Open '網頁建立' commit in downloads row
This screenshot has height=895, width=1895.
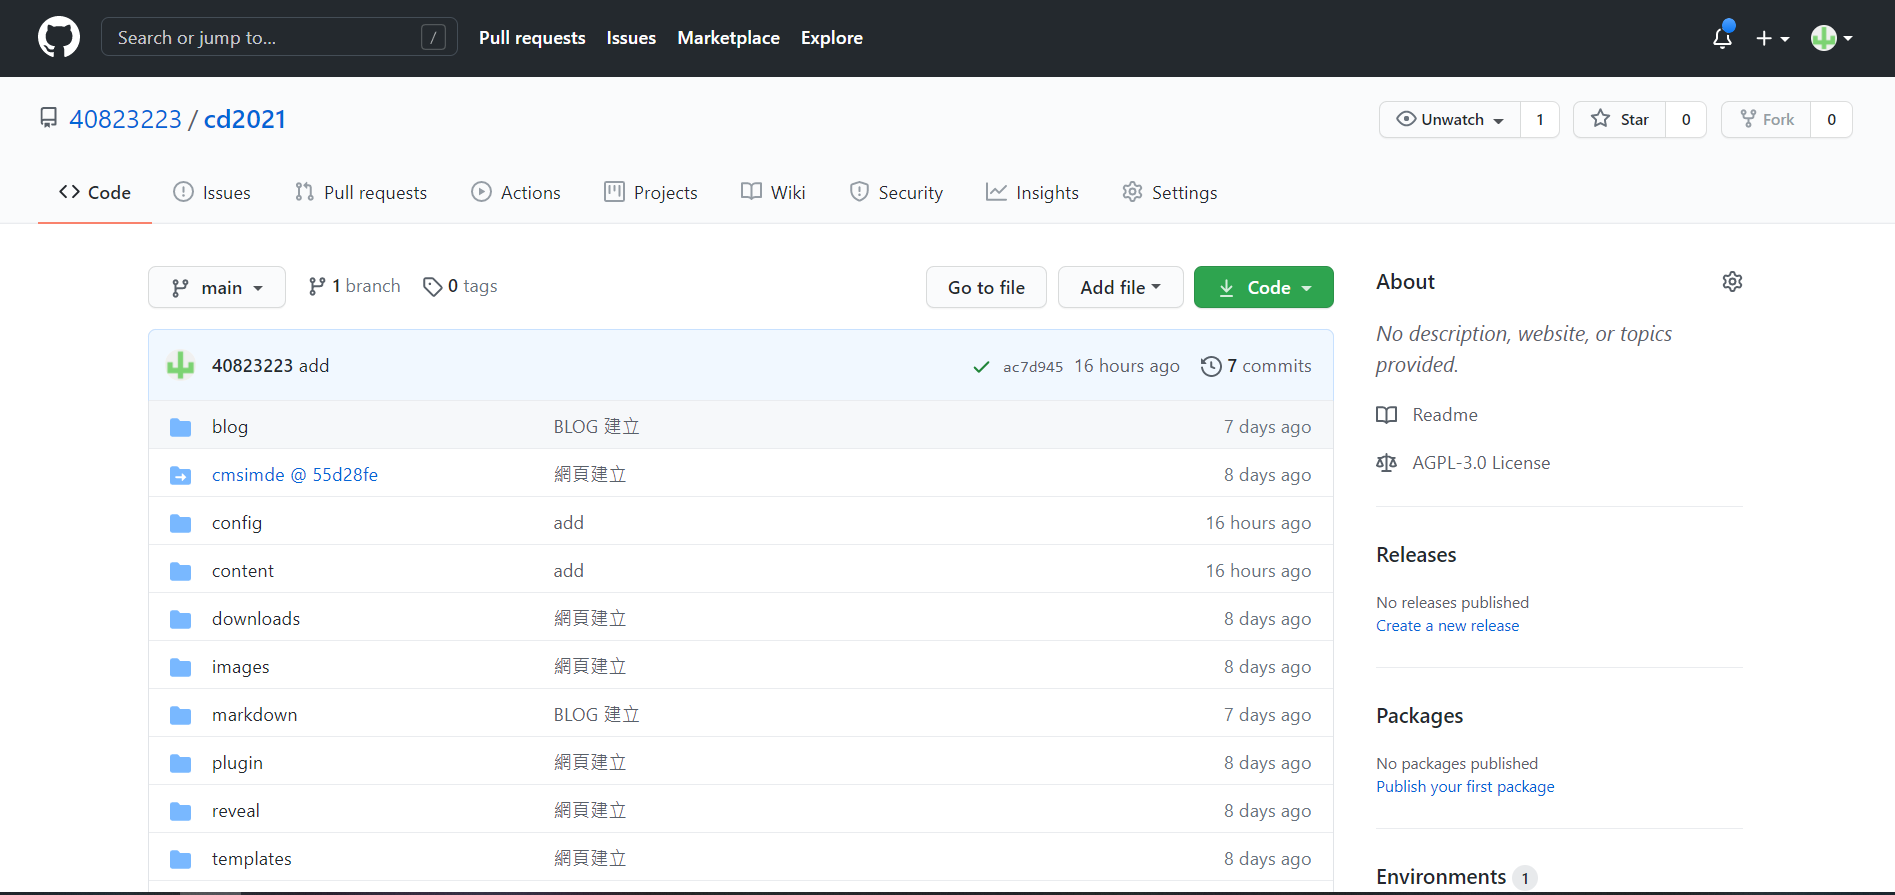pos(590,619)
